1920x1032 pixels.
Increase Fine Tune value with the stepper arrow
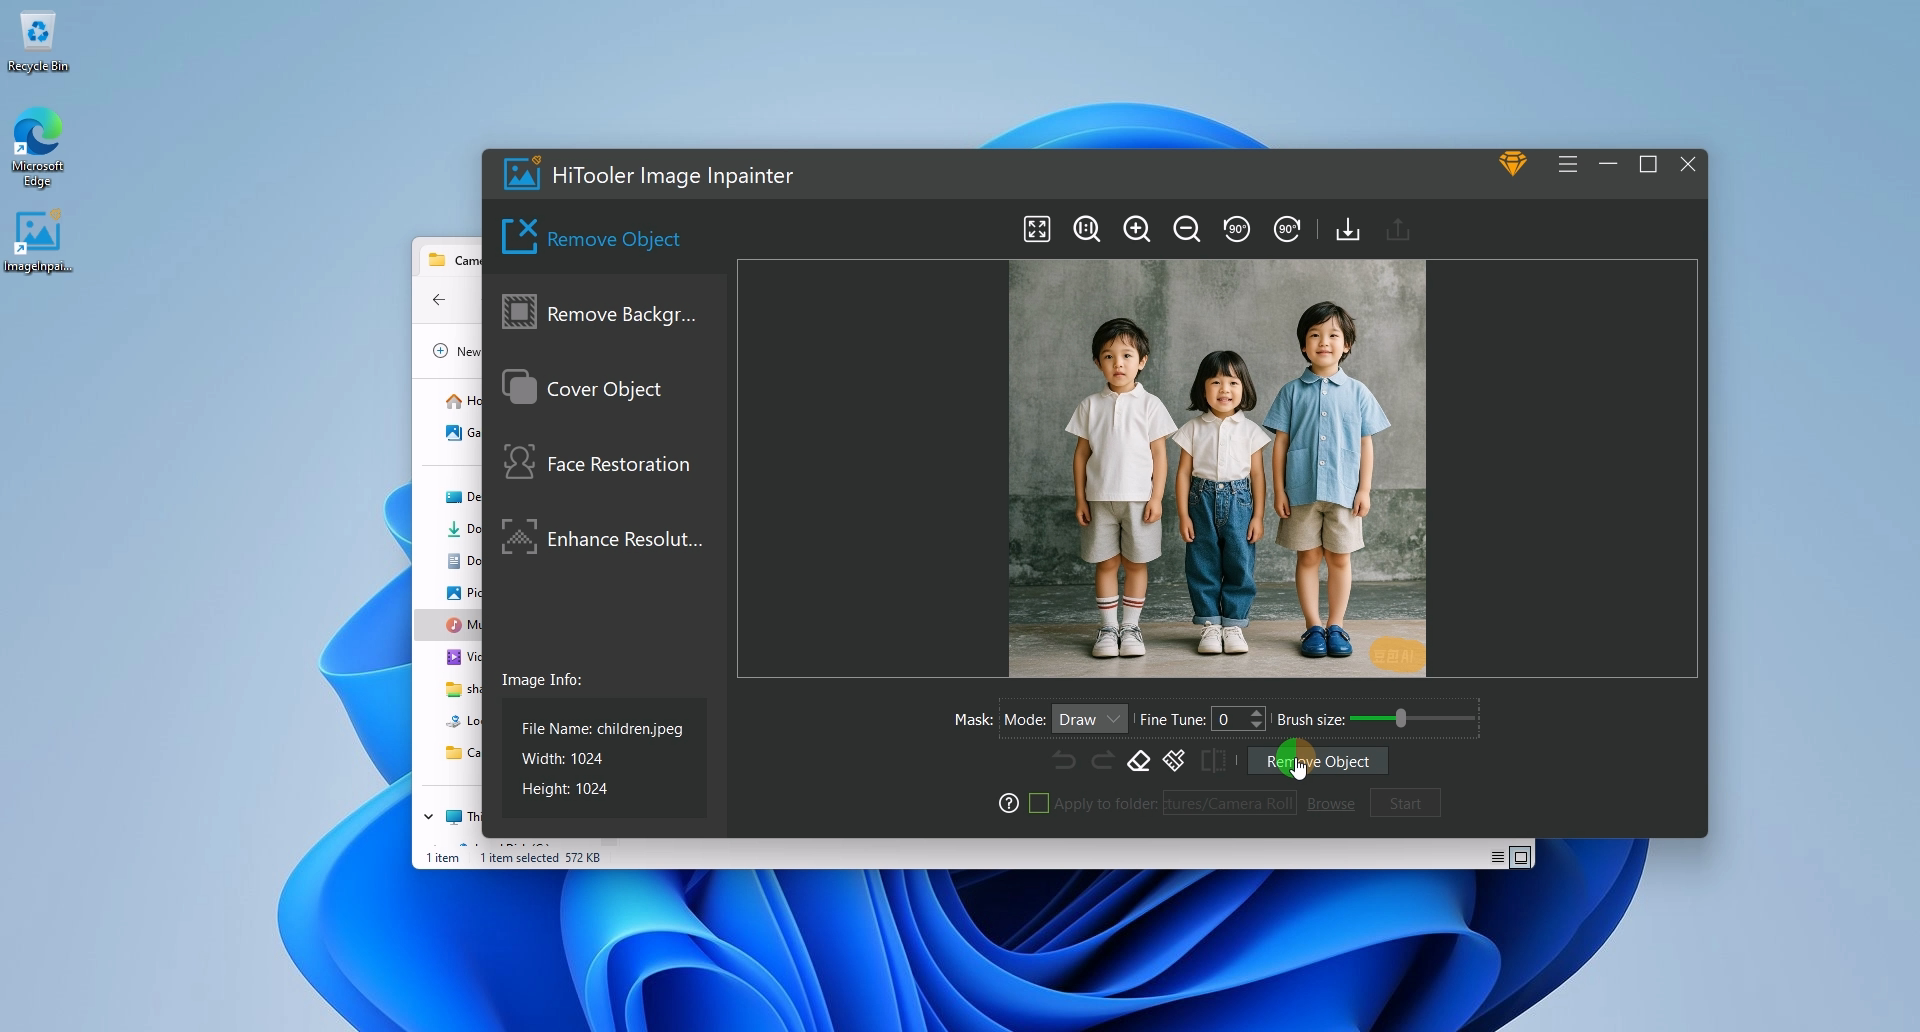1255,712
